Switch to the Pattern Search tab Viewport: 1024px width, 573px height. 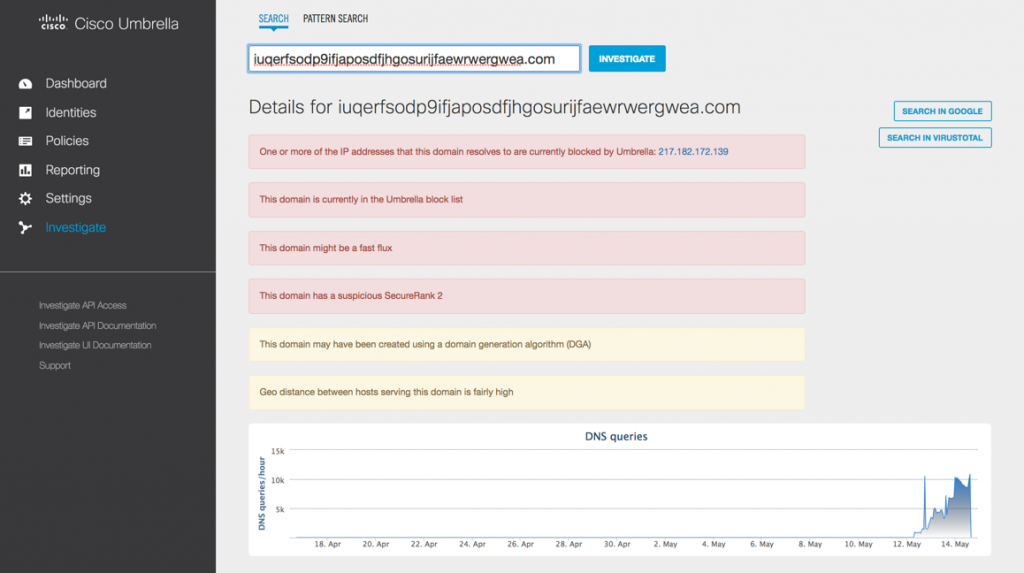(x=335, y=19)
